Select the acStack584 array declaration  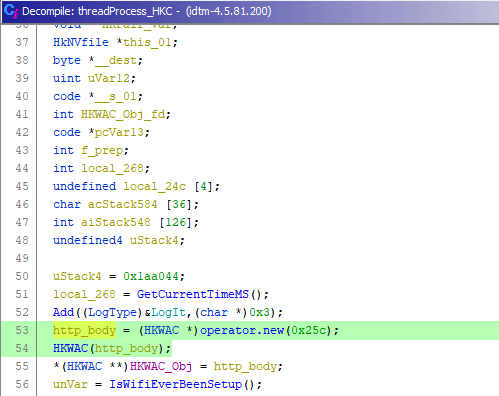[122, 204]
